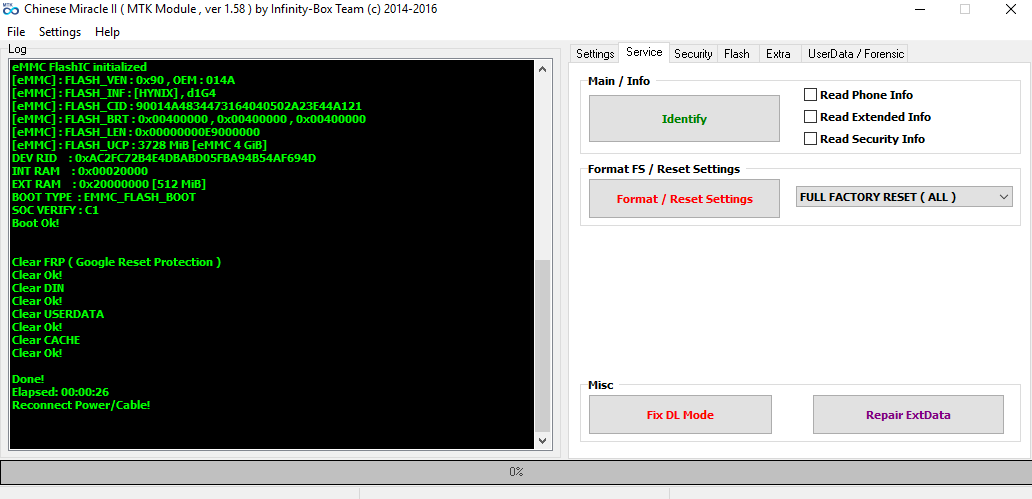Click the Fix DL Mode button
The image size is (1032, 499).
point(680,415)
